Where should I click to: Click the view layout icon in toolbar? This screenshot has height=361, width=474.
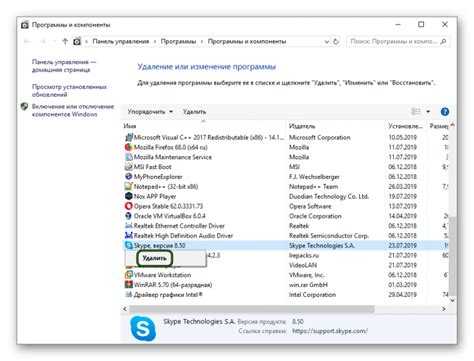(416, 112)
